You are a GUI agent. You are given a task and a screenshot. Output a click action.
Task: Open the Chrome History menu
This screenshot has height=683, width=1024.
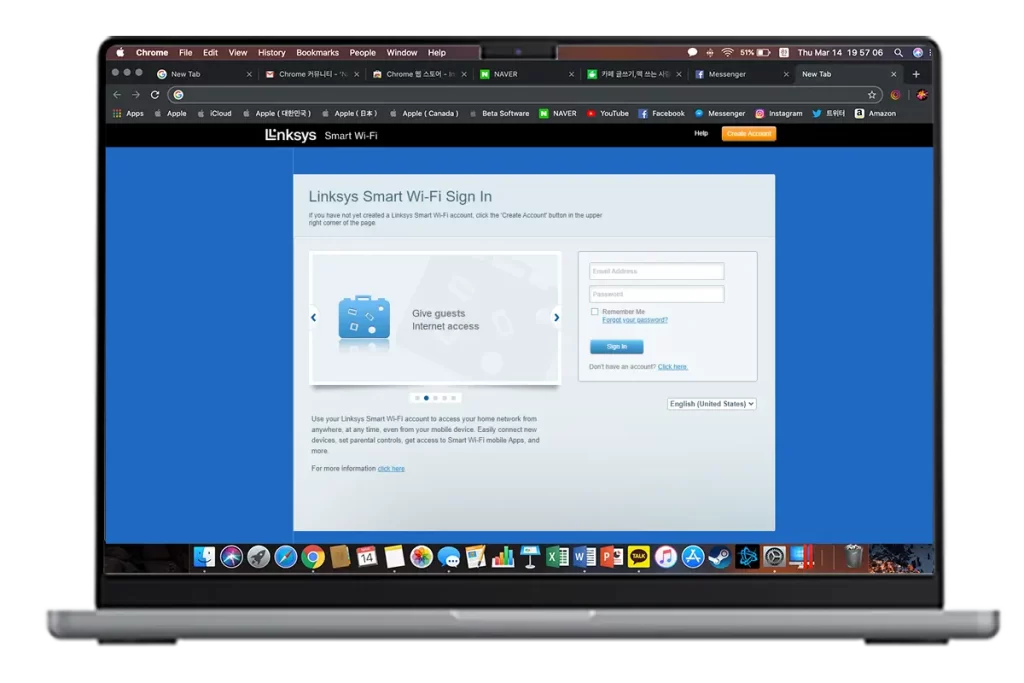tap(271, 52)
